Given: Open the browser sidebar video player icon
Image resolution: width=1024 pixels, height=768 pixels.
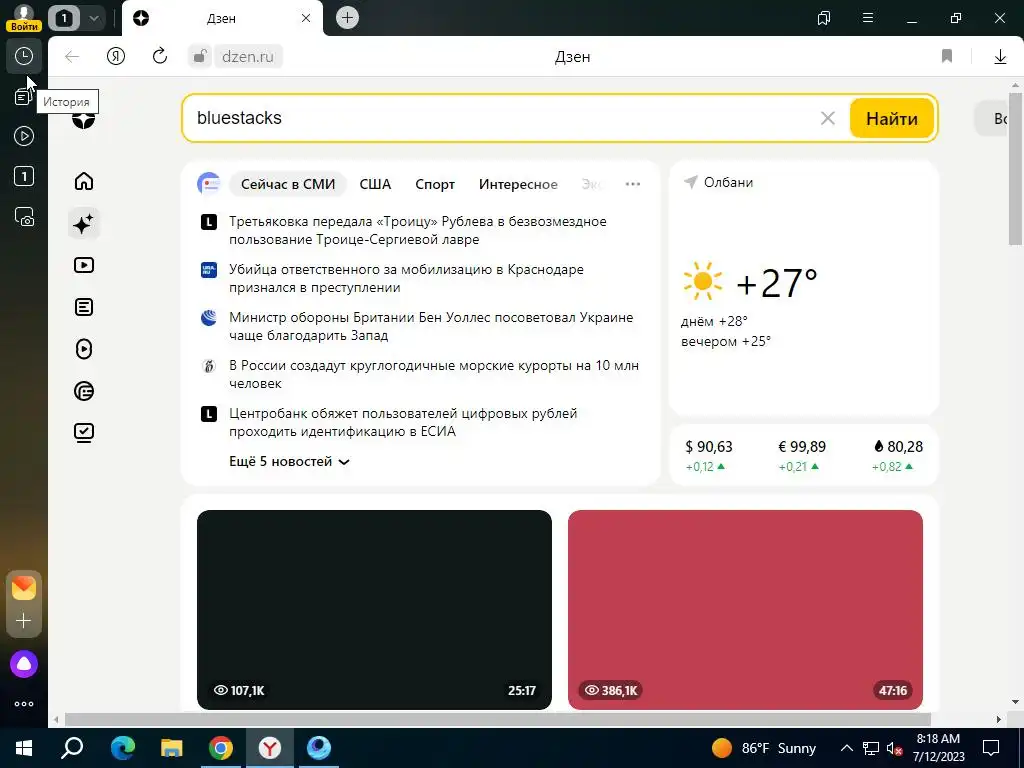Looking at the screenshot, I should click(24, 136).
